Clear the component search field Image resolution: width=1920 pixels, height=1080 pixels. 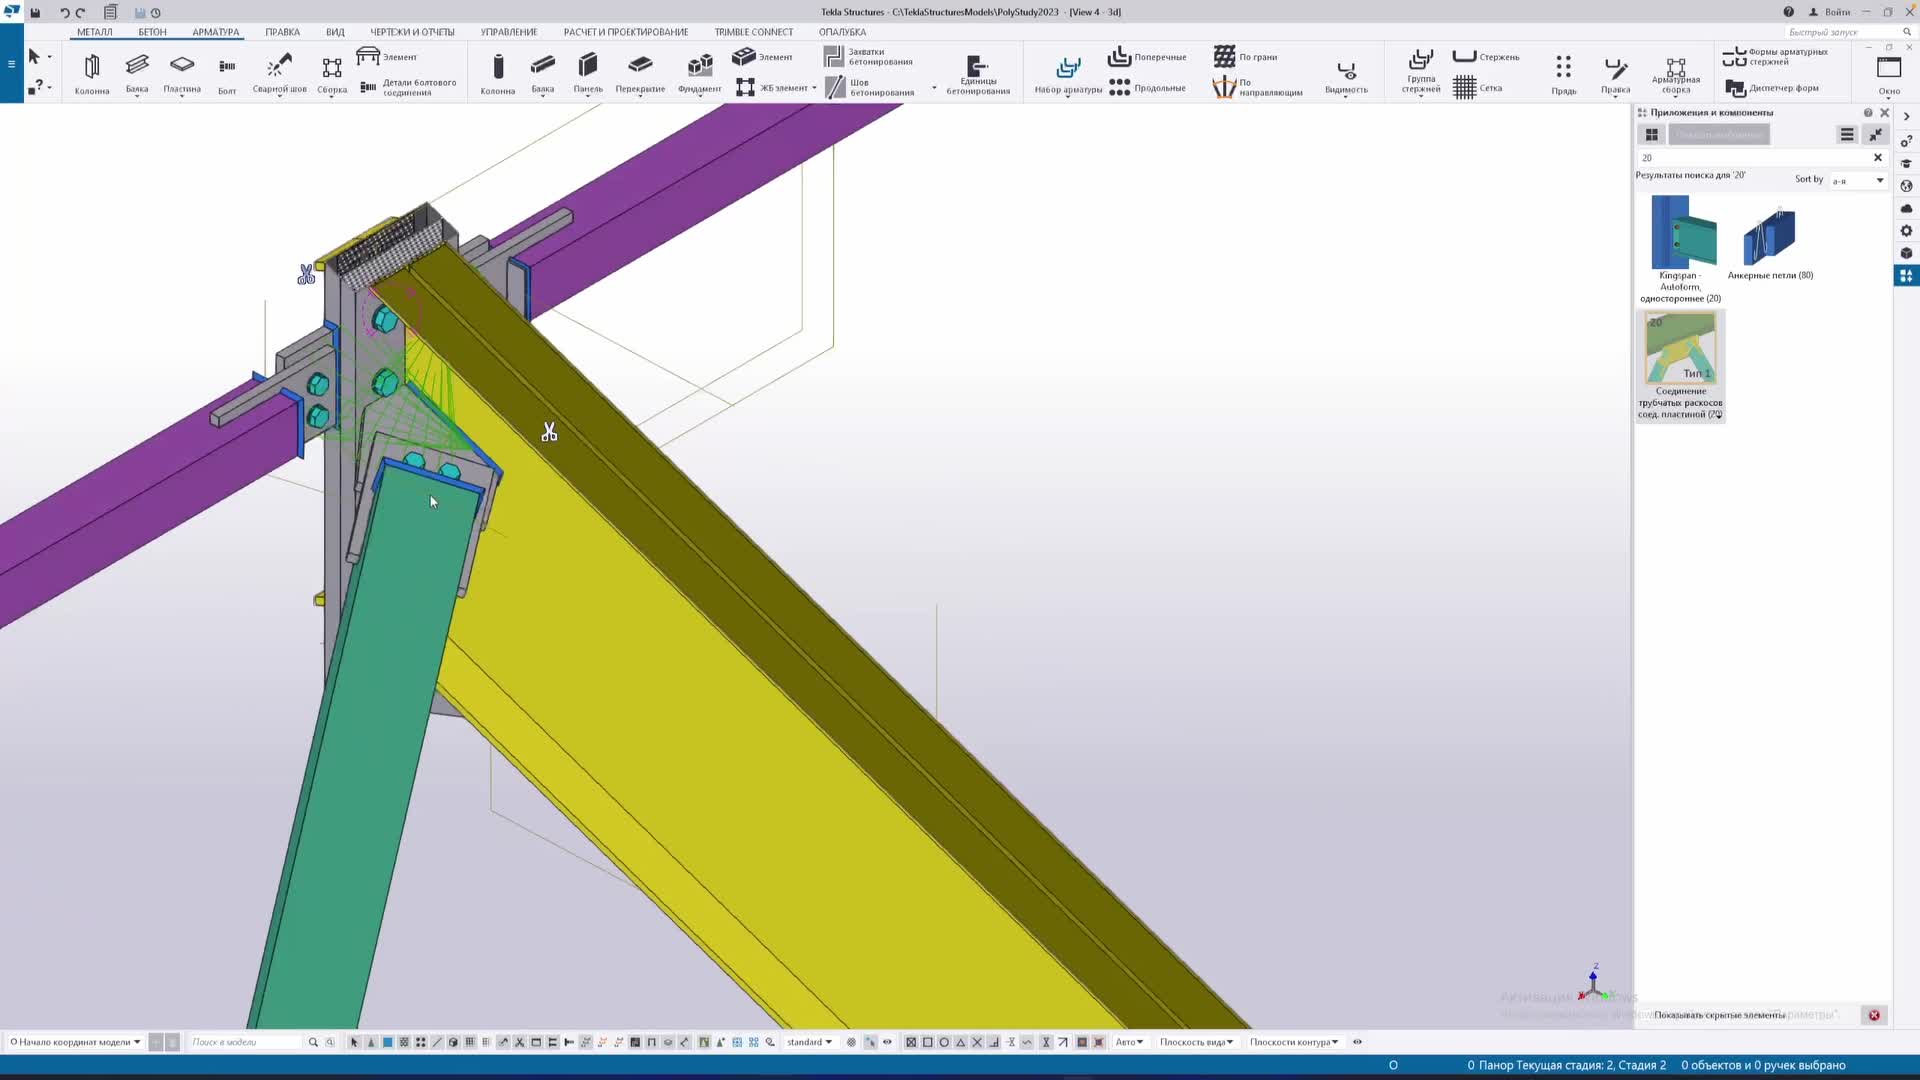click(1877, 157)
